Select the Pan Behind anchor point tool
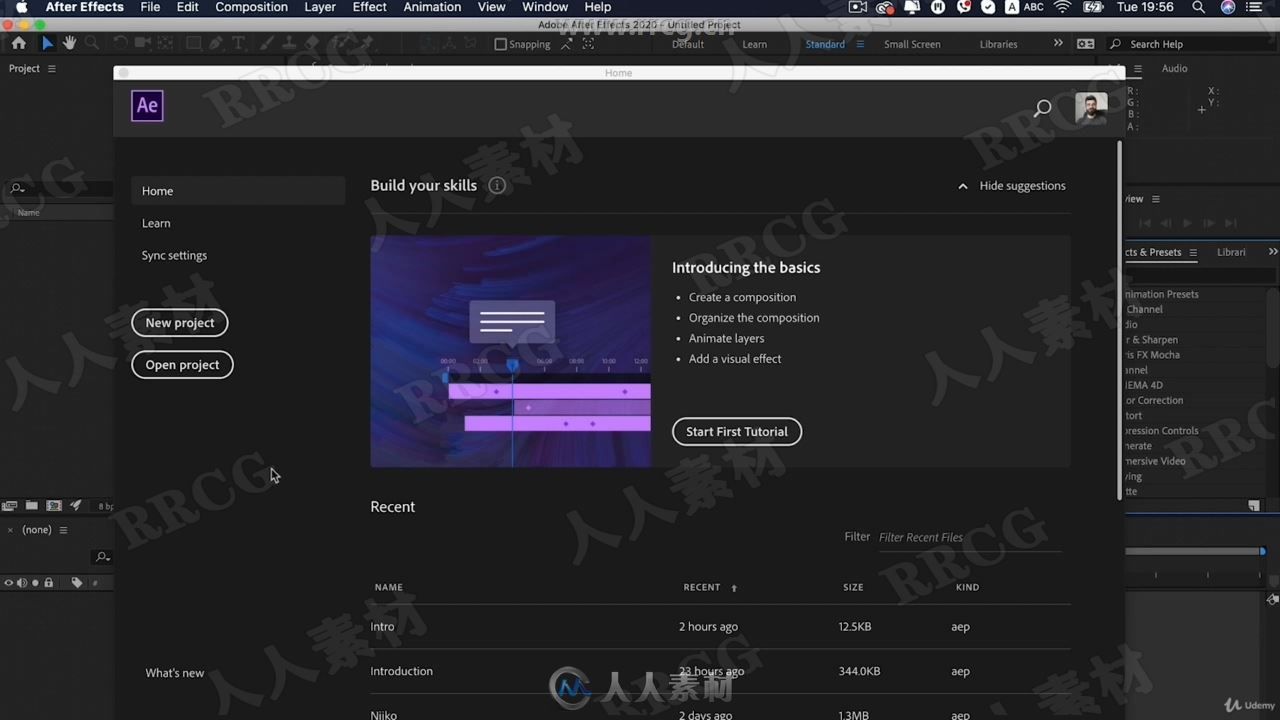 pyautogui.click(x=165, y=43)
